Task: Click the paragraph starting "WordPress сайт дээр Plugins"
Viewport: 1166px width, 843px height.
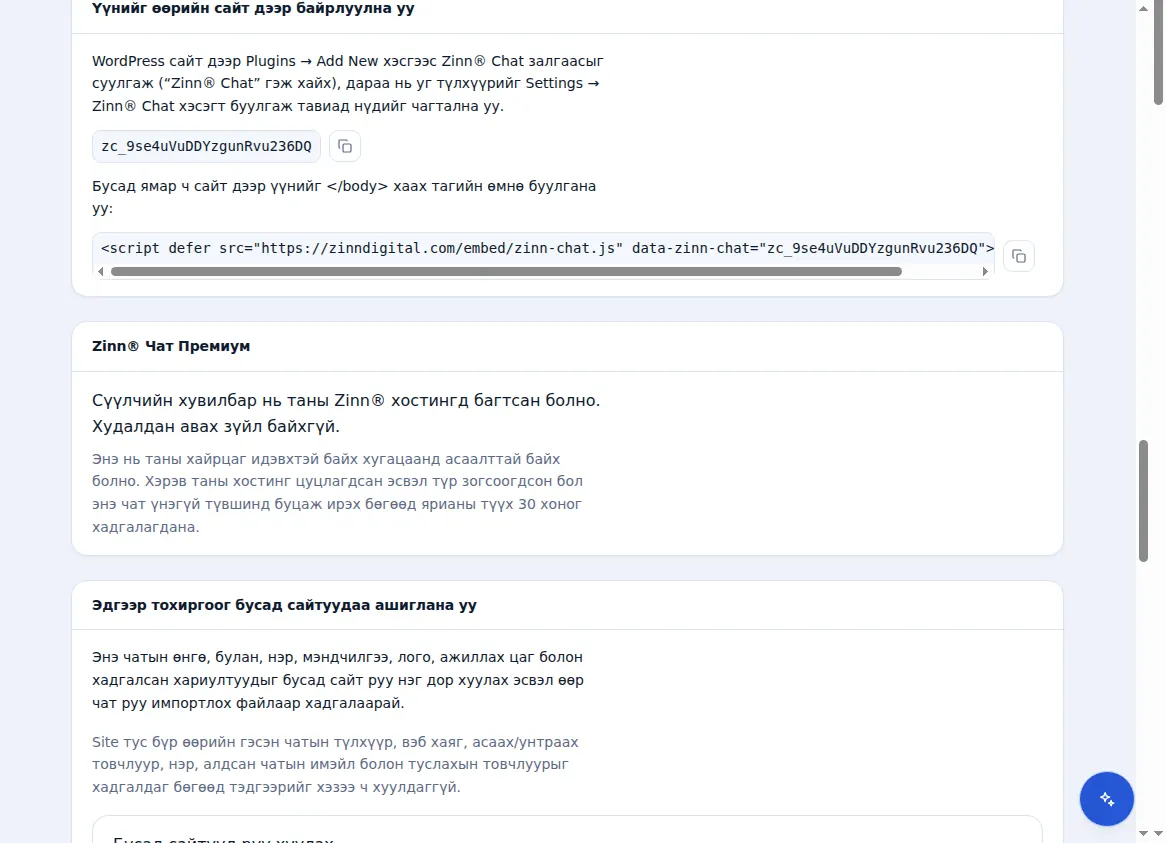Action: [x=348, y=83]
